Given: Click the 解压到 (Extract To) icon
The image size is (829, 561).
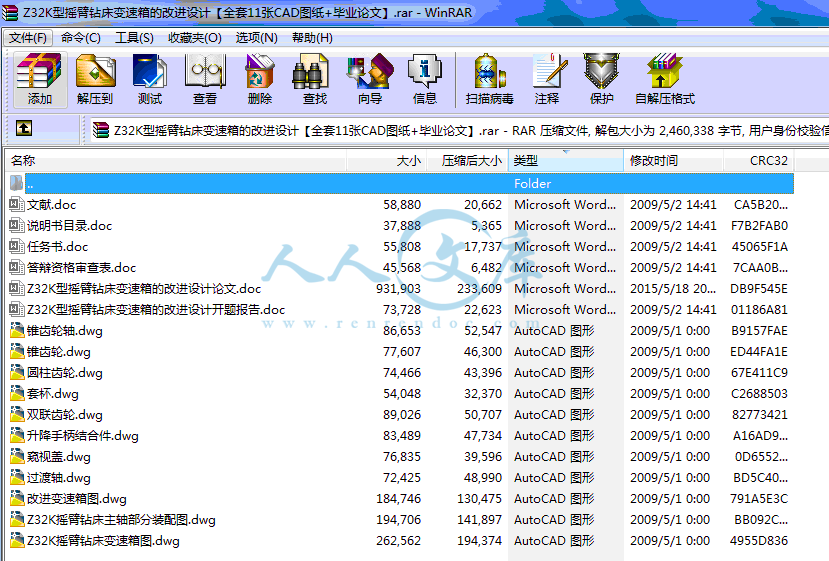Looking at the screenshot, I should [x=95, y=79].
